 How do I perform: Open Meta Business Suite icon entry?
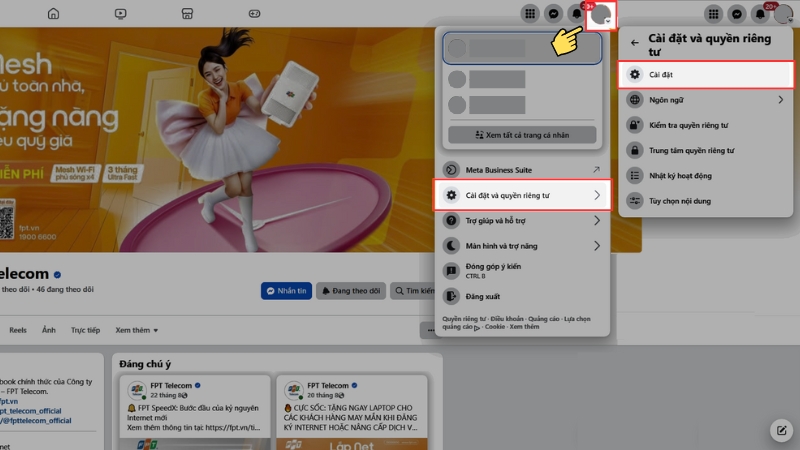452,170
